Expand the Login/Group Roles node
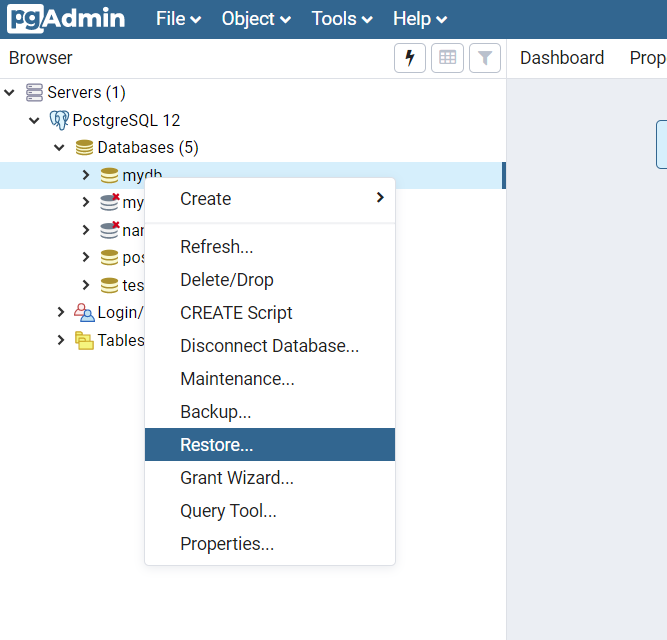667x640 pixels. (61, 312)
